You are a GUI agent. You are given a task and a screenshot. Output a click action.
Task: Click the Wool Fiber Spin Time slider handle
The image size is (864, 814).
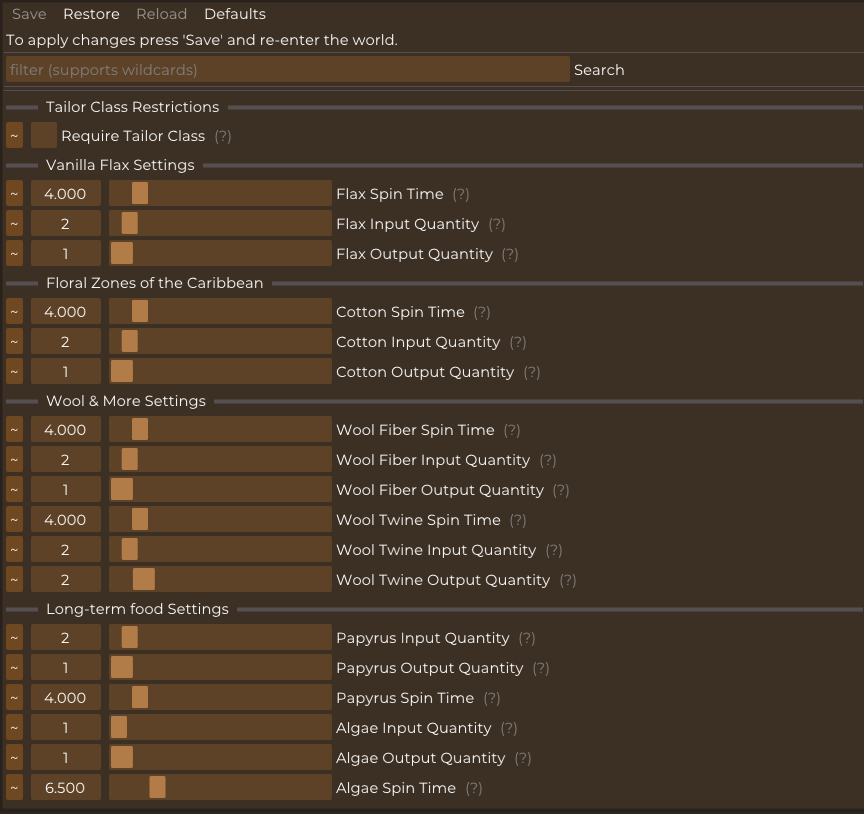pos(140,430)
